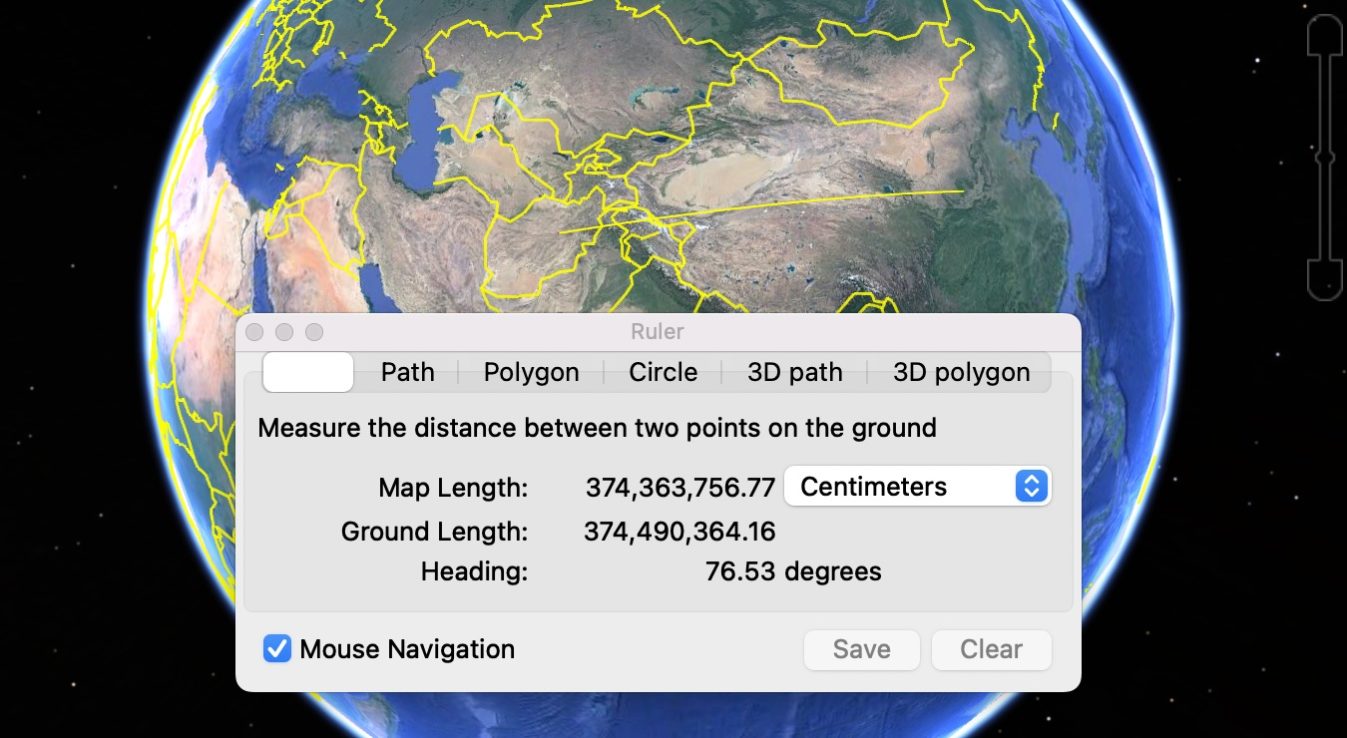Image resolution: width=1347 pixels, height=738 pixels.
Task: Switch to the Path measurement tab
Action: tap(407, 371)
